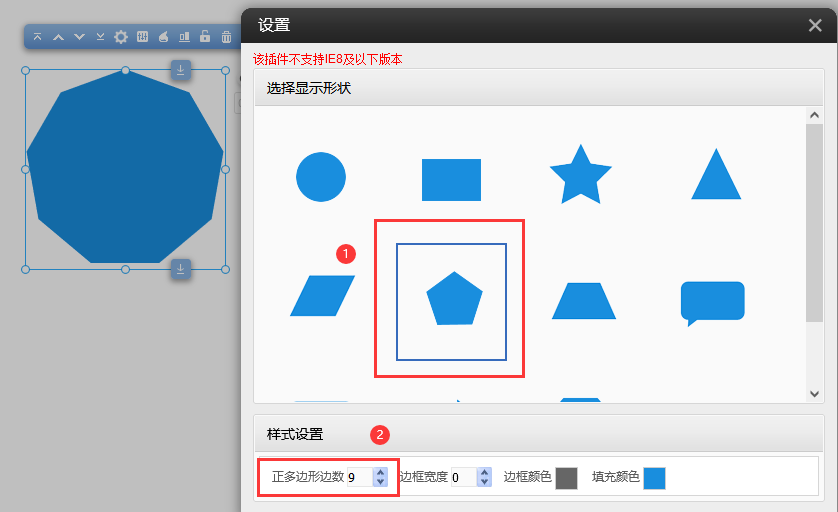The image size is (838, 512).
Task: Click the polygon side count input field
Action: 358,478
